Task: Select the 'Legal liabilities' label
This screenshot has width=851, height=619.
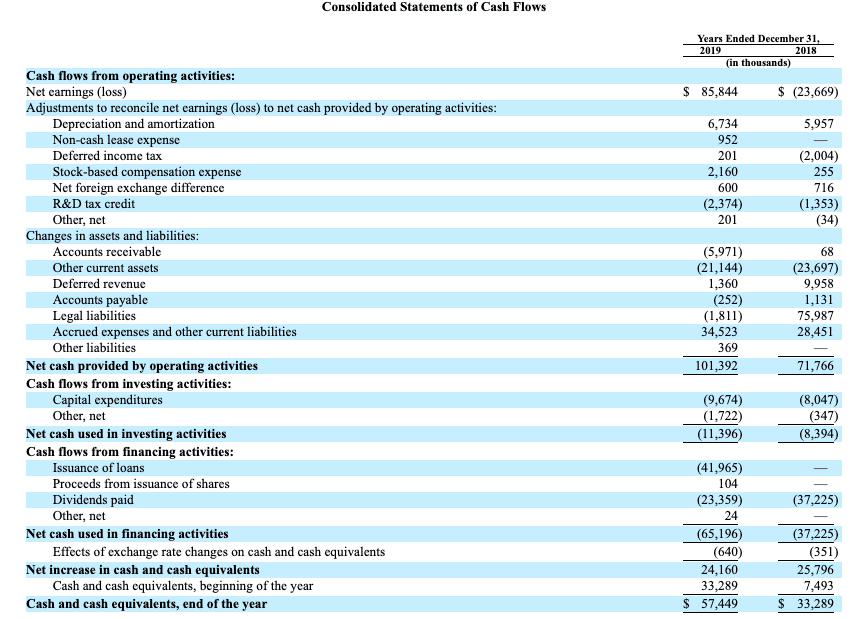Action: tap(94, 316)
